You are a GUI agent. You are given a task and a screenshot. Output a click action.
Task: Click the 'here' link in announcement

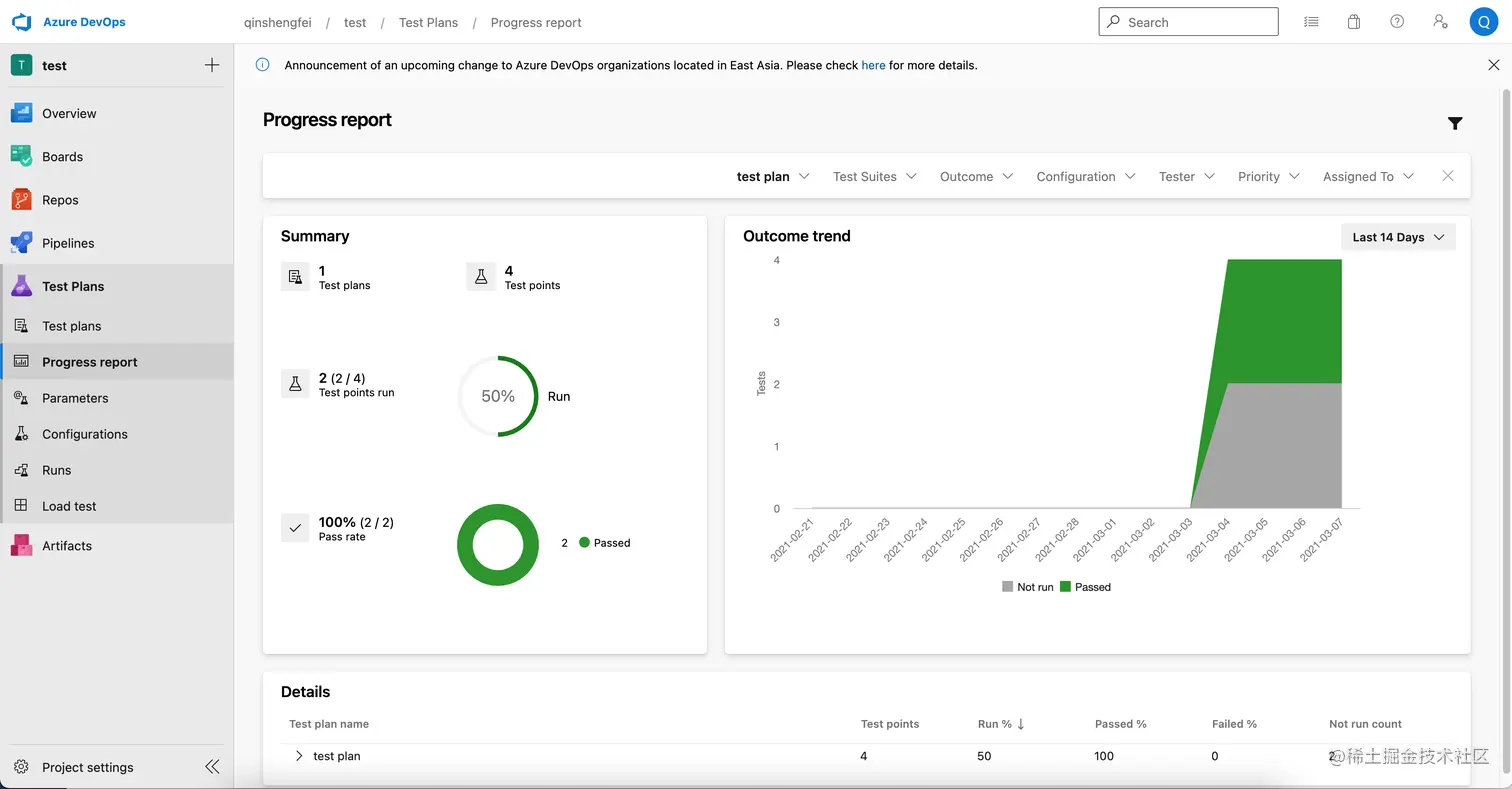pyautogui.click(x=873, y=65)
